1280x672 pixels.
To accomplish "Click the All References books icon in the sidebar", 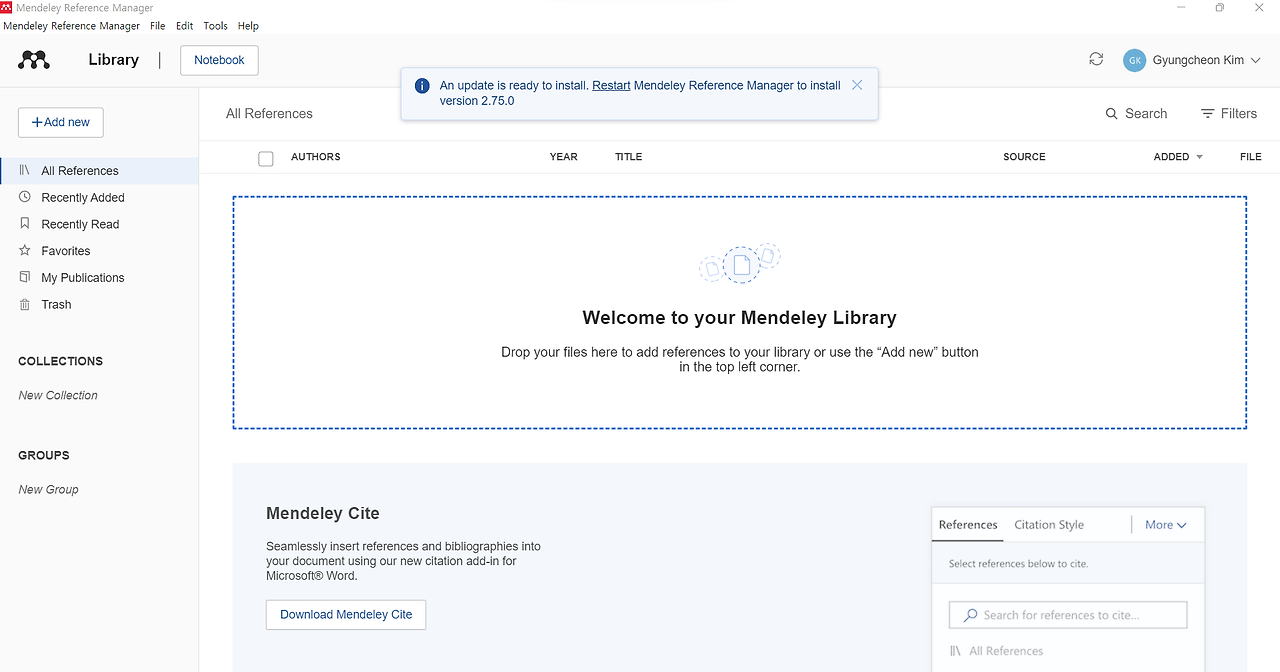I will click(25, 171).
